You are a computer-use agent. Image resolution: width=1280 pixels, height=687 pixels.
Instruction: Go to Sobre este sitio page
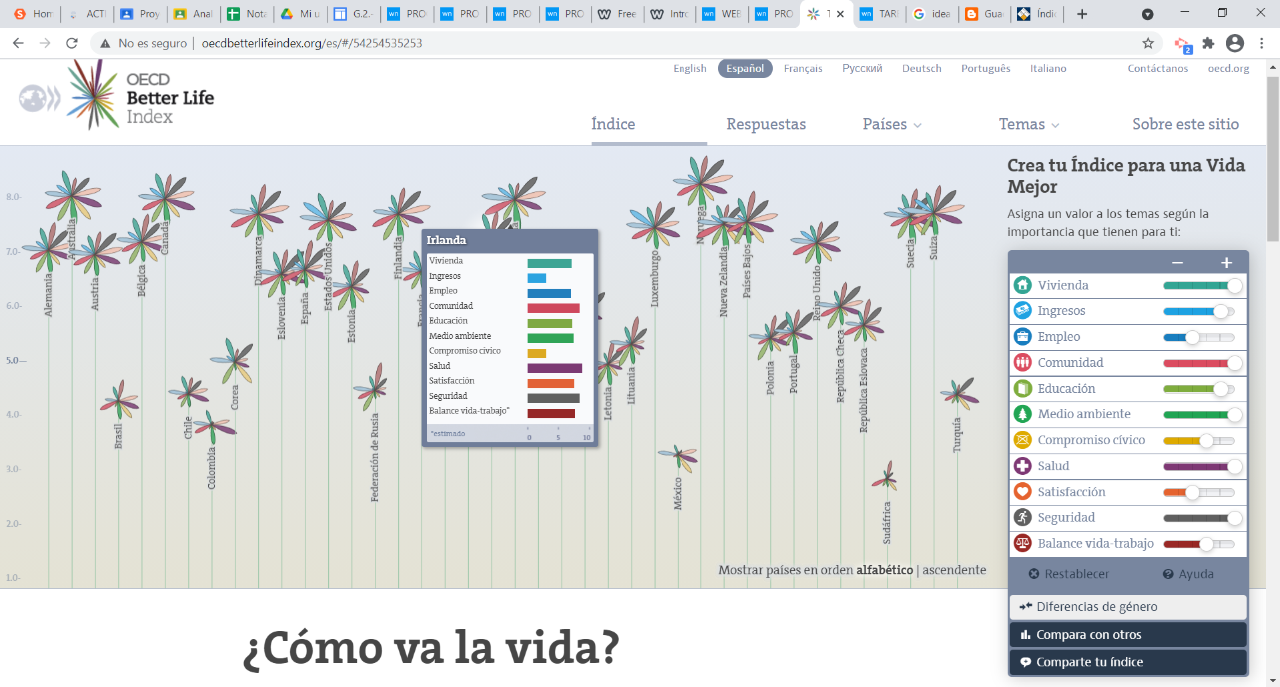click(1185, 125)
